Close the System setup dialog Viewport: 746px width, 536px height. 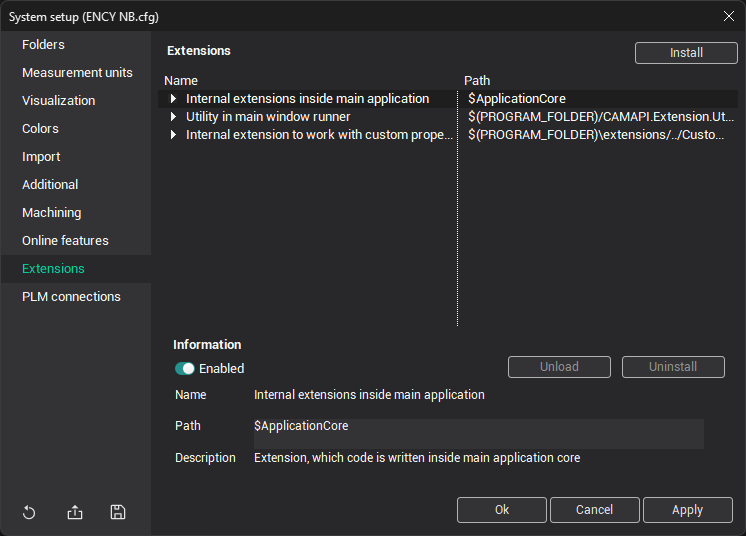click(728, 15)
